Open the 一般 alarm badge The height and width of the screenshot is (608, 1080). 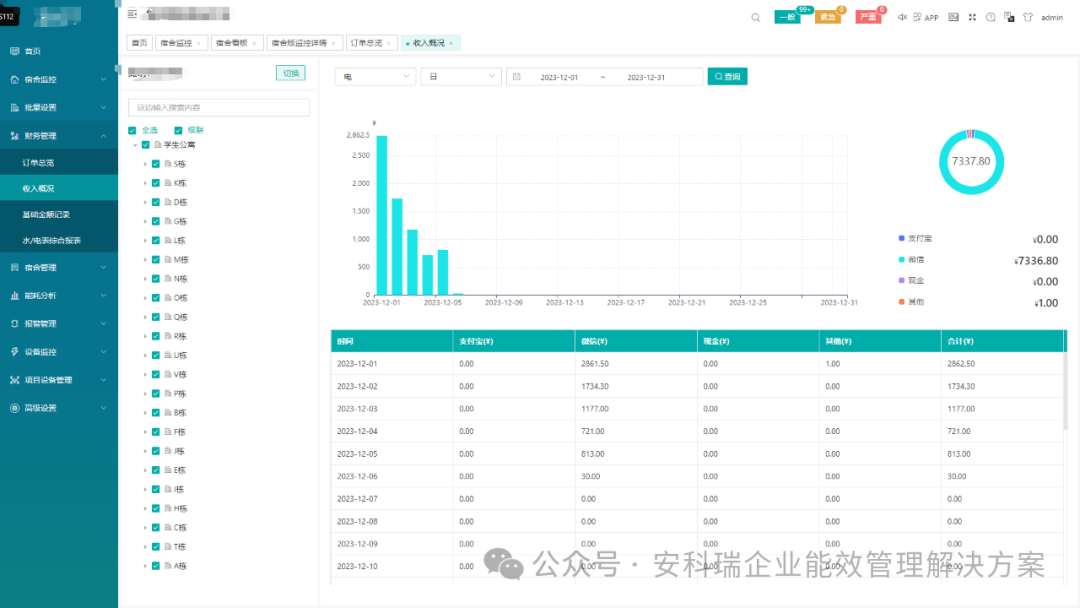pyautogui.click(x=787, y=17)
